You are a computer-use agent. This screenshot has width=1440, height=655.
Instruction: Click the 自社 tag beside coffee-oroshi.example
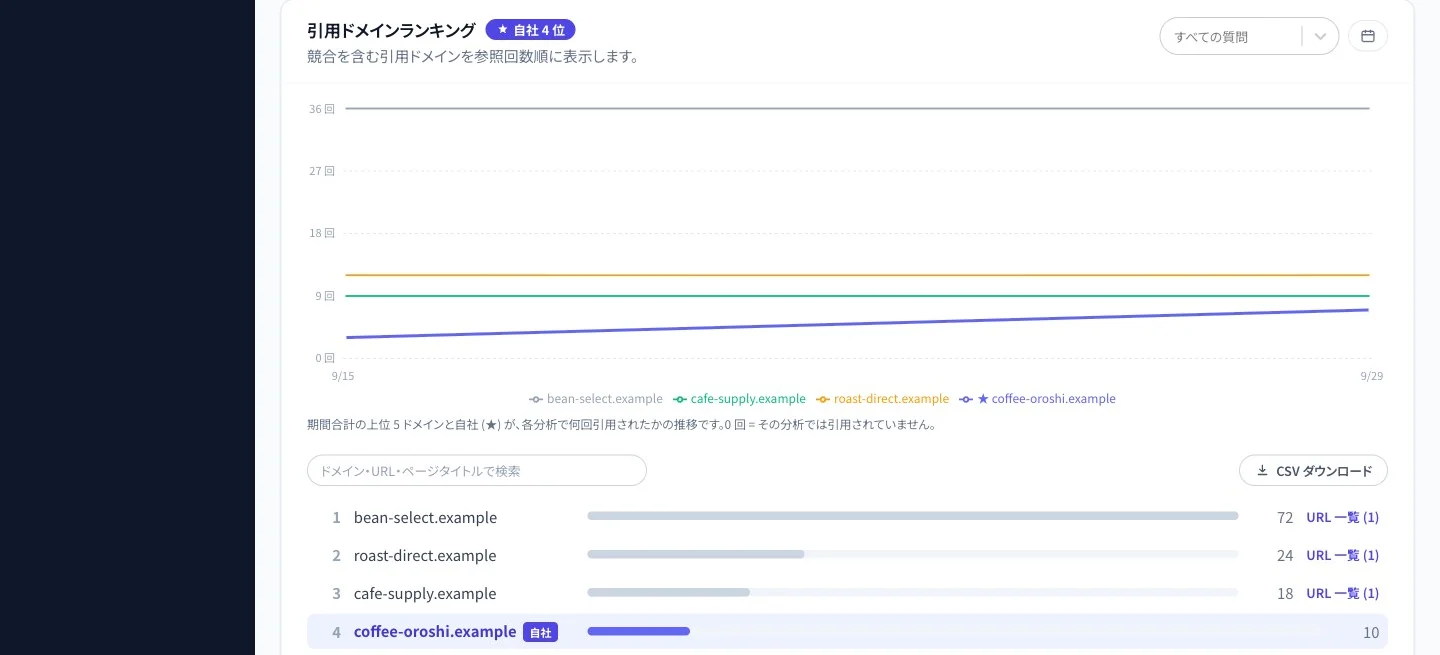tap(540, 632)
